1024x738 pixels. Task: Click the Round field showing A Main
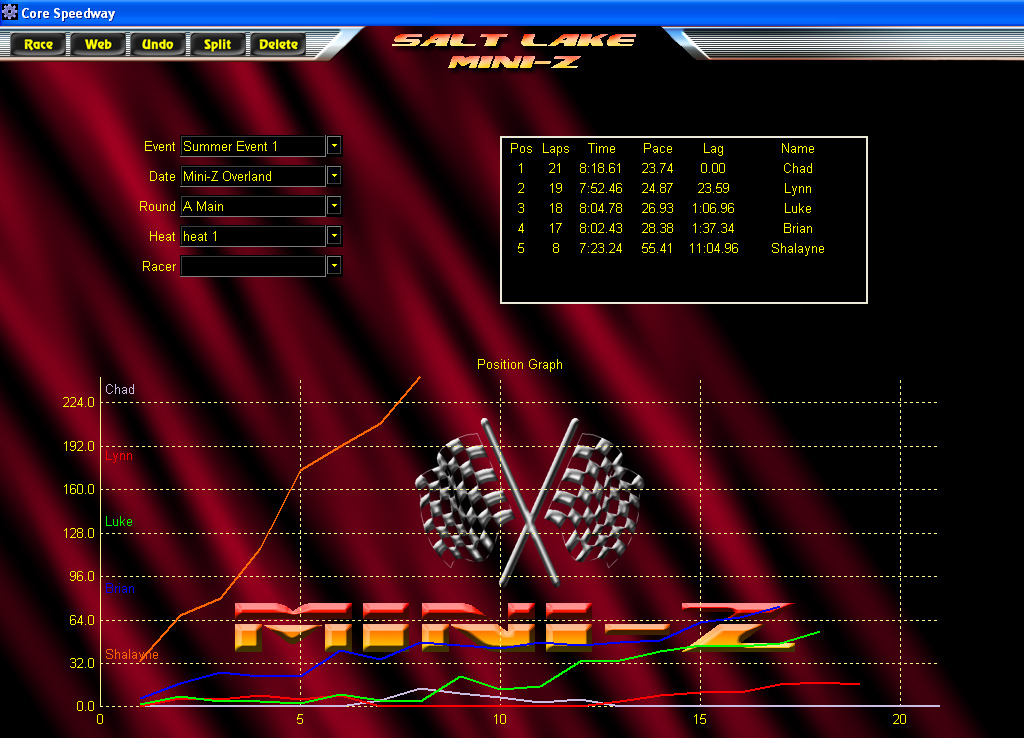[253, 206]
